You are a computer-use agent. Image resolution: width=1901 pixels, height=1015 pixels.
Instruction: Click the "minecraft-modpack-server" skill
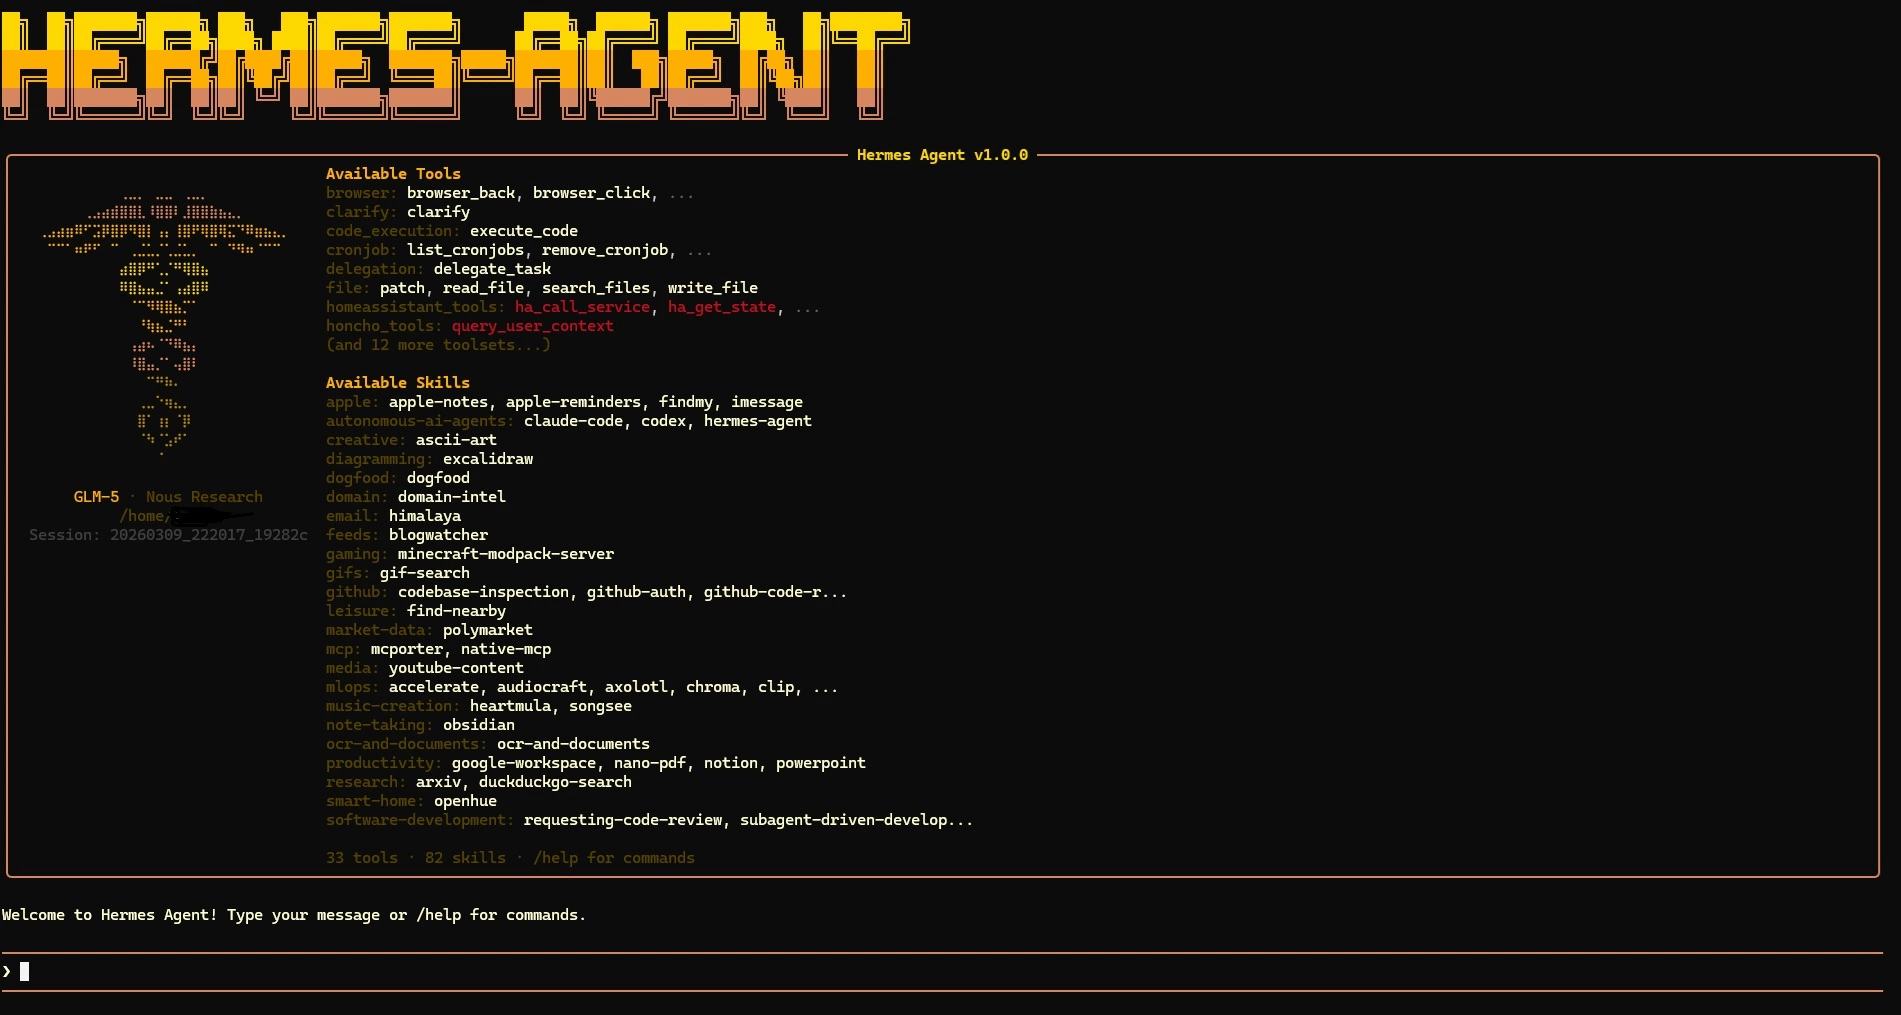506,554
